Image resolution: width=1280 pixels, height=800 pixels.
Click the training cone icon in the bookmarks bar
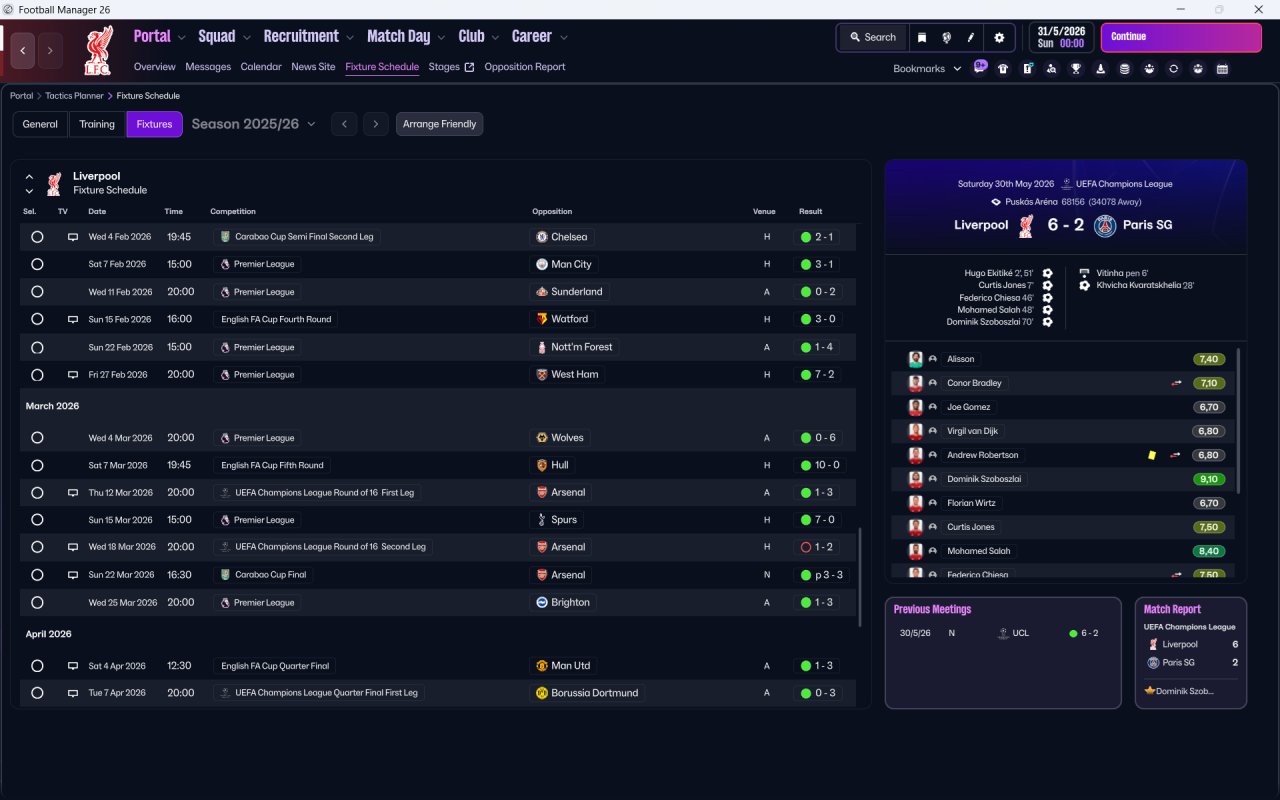1101,69
